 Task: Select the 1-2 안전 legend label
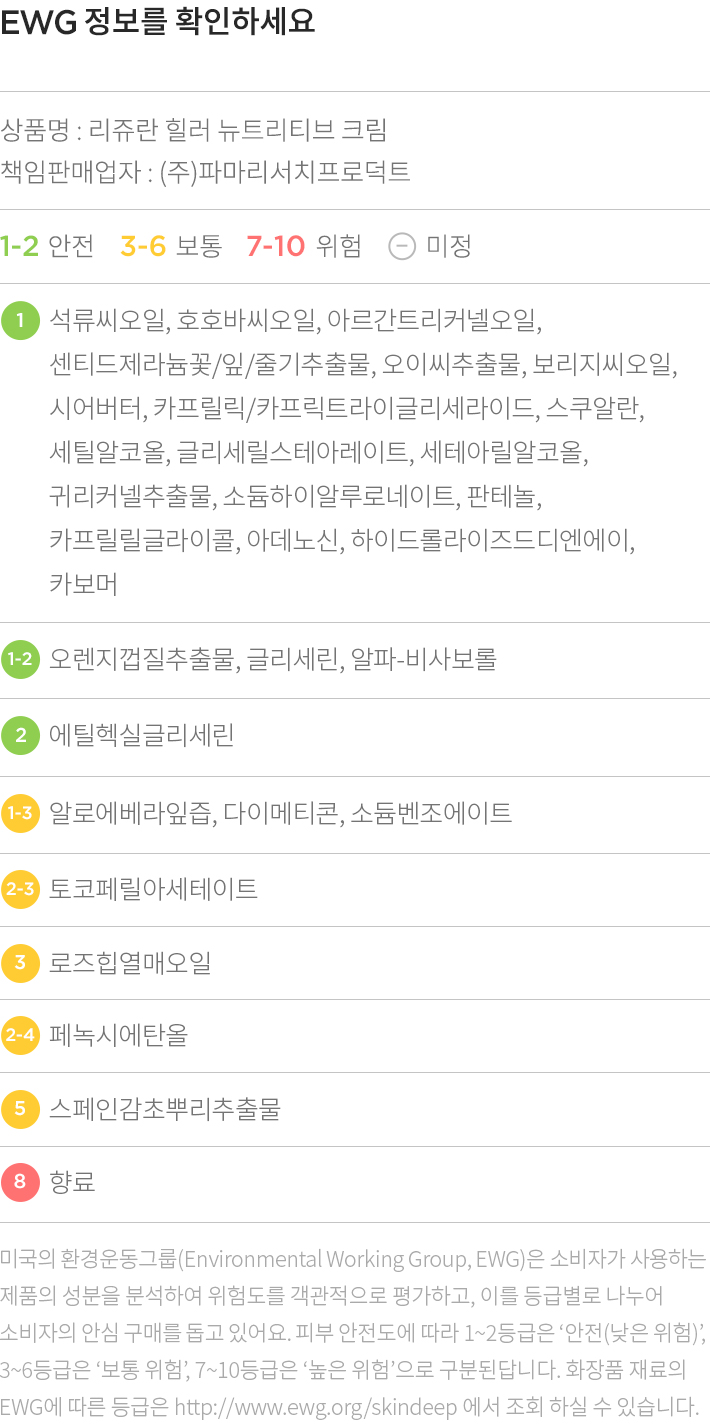pyautogui.click(x=47, y=246)
